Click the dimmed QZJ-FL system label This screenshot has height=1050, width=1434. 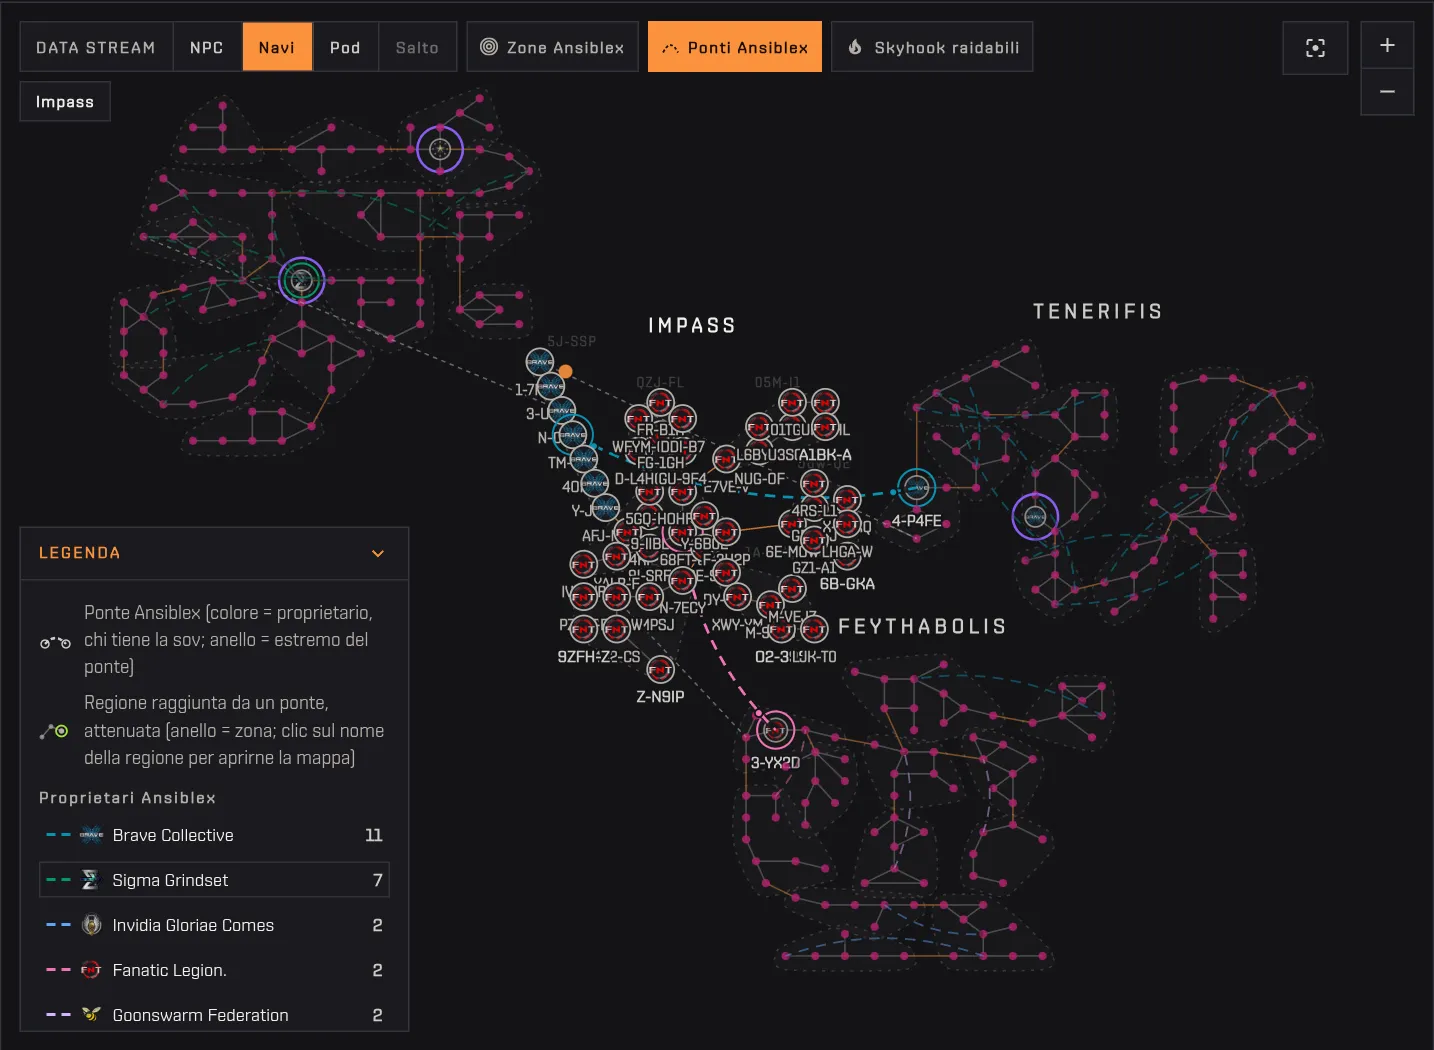click(x=660, y=383)
